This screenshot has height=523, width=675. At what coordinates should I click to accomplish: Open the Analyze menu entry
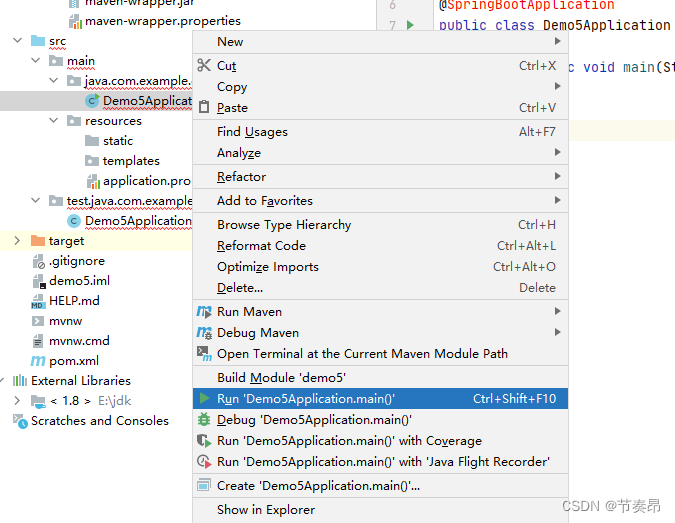pyautogui.click(x=380, y=152)
